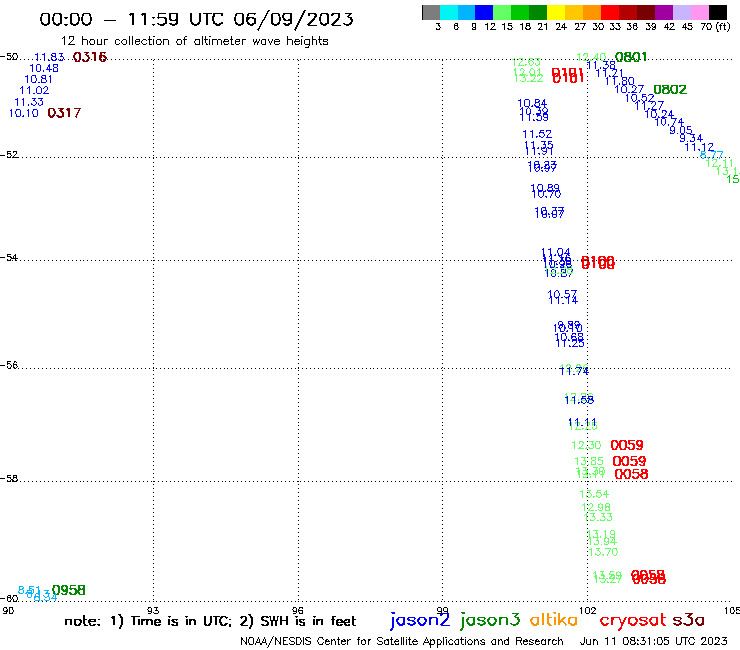Click the '99' longitude axis label

point(442,610)
